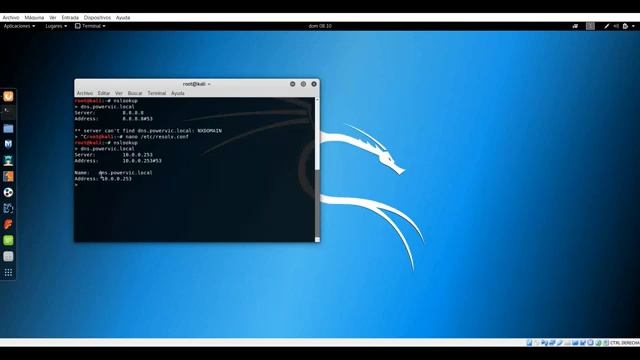Open VirtualBox Entrada menu
The image size is (640, 360).
[x=70, y=18]
